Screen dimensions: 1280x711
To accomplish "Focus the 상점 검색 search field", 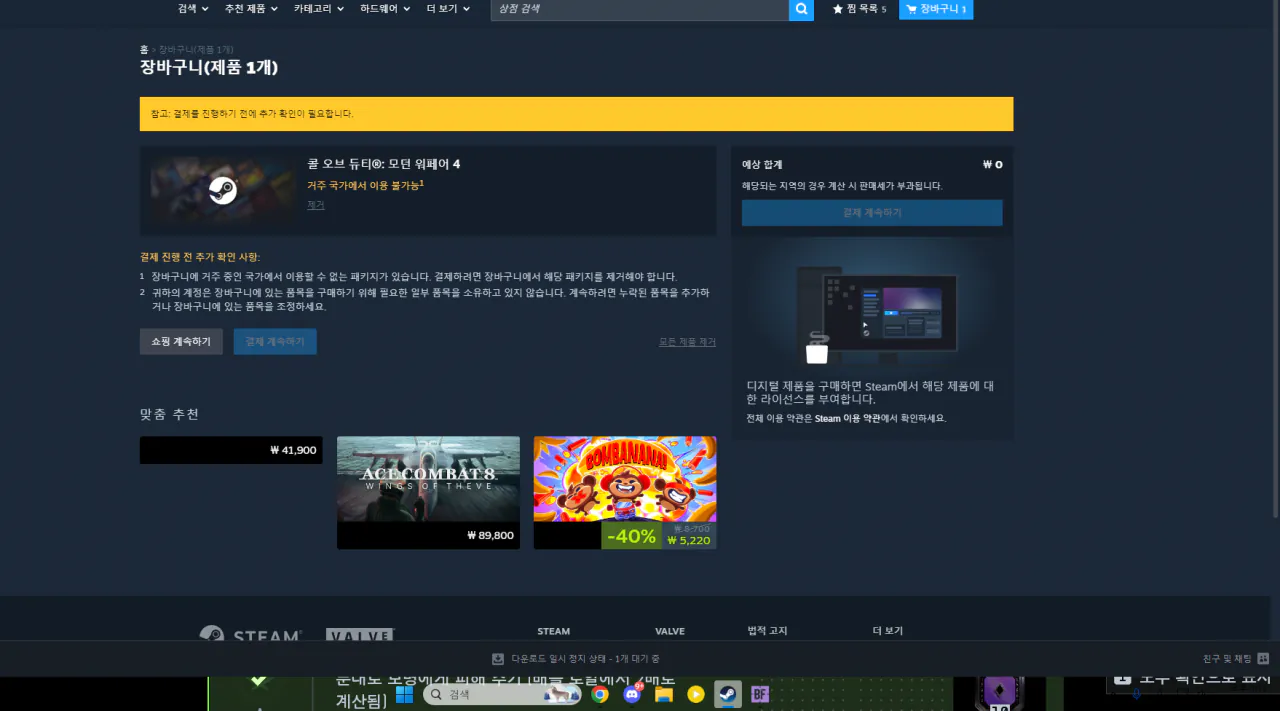I will [639, 9].
